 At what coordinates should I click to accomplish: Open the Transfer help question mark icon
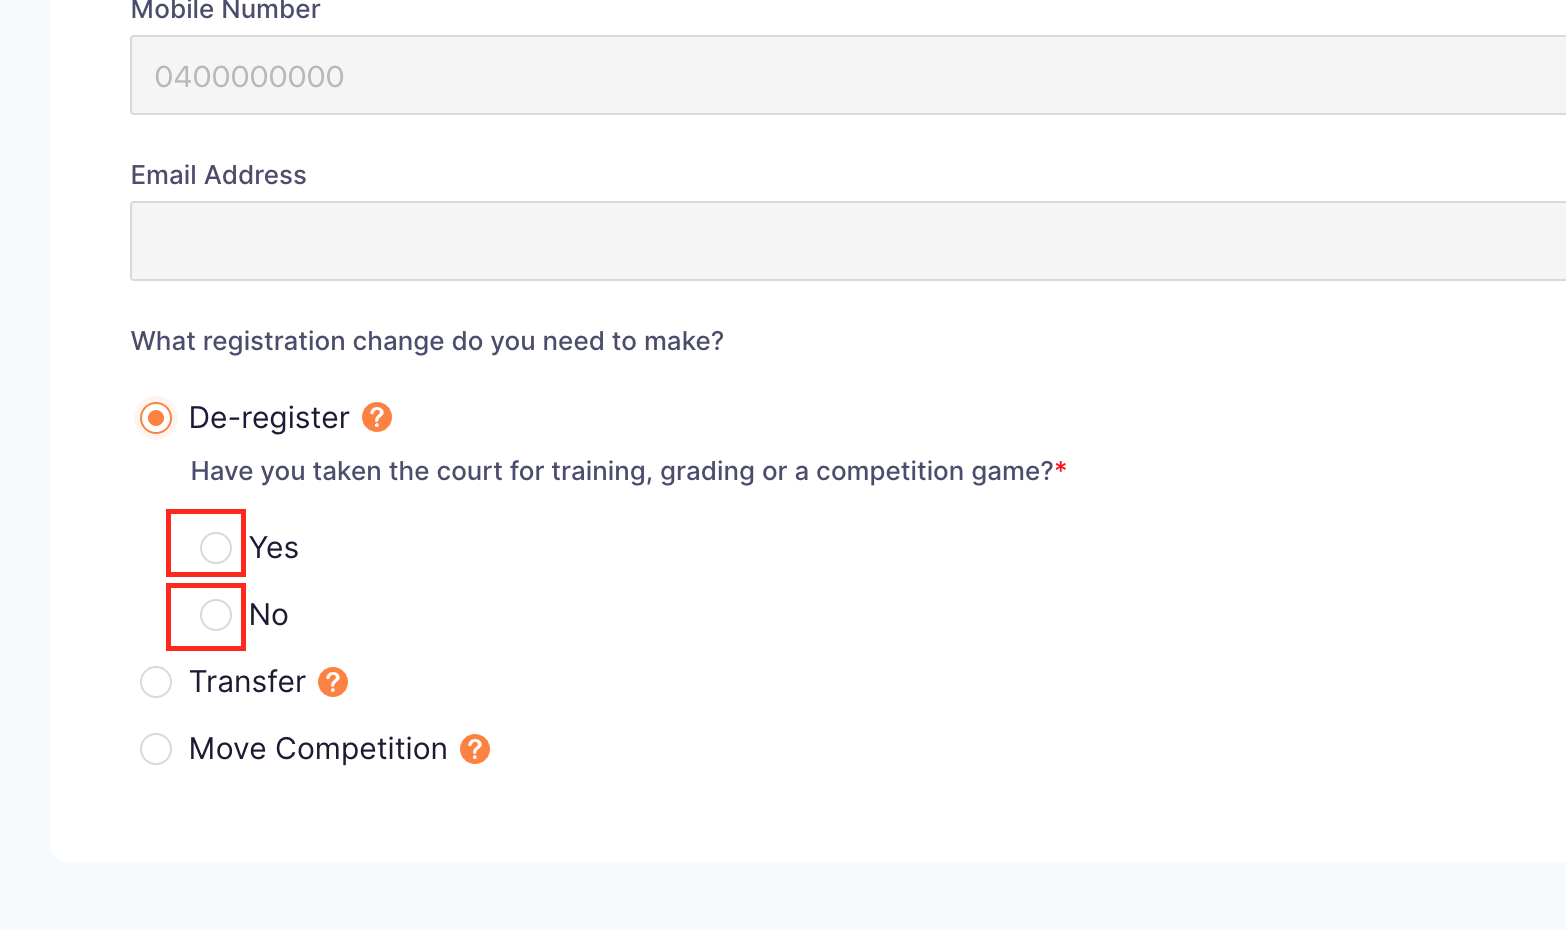click(x=333, y=682)
